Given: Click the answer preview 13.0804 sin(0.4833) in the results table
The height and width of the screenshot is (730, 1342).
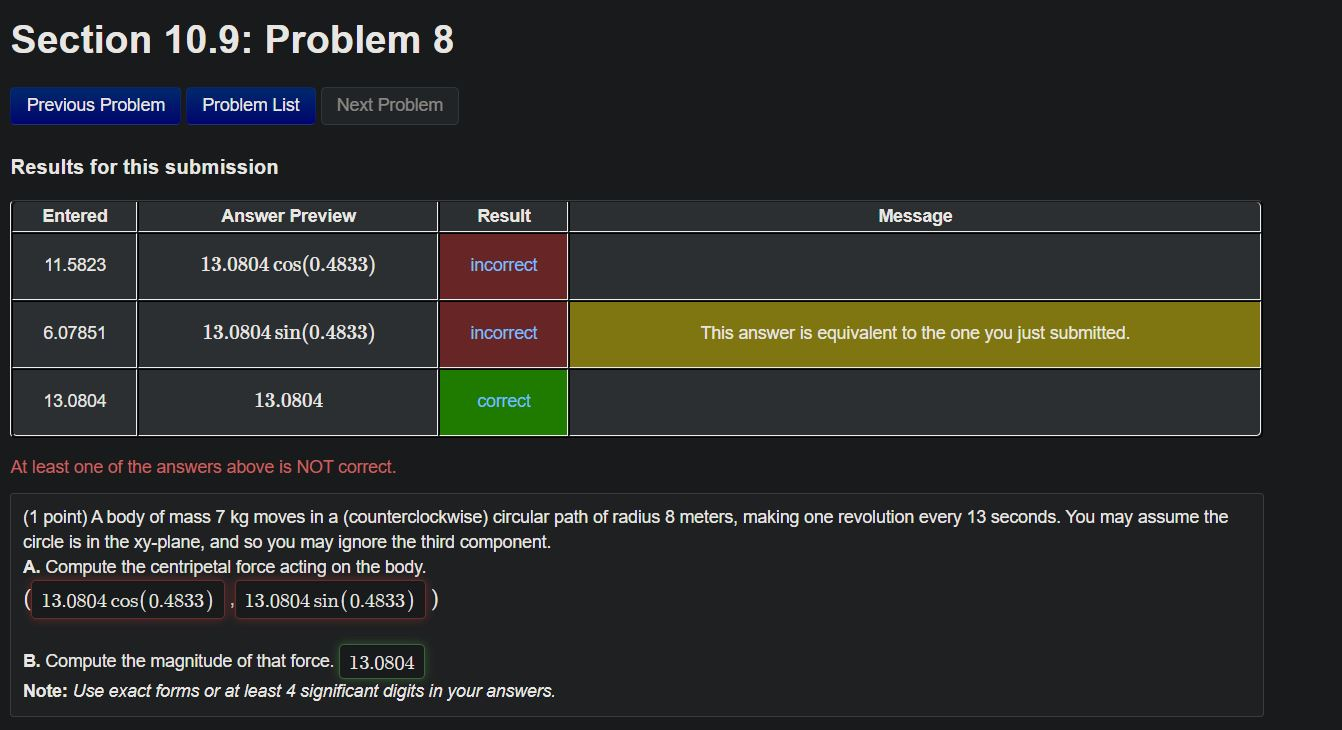Looking at the screenshot, I should tap(288, 333).
